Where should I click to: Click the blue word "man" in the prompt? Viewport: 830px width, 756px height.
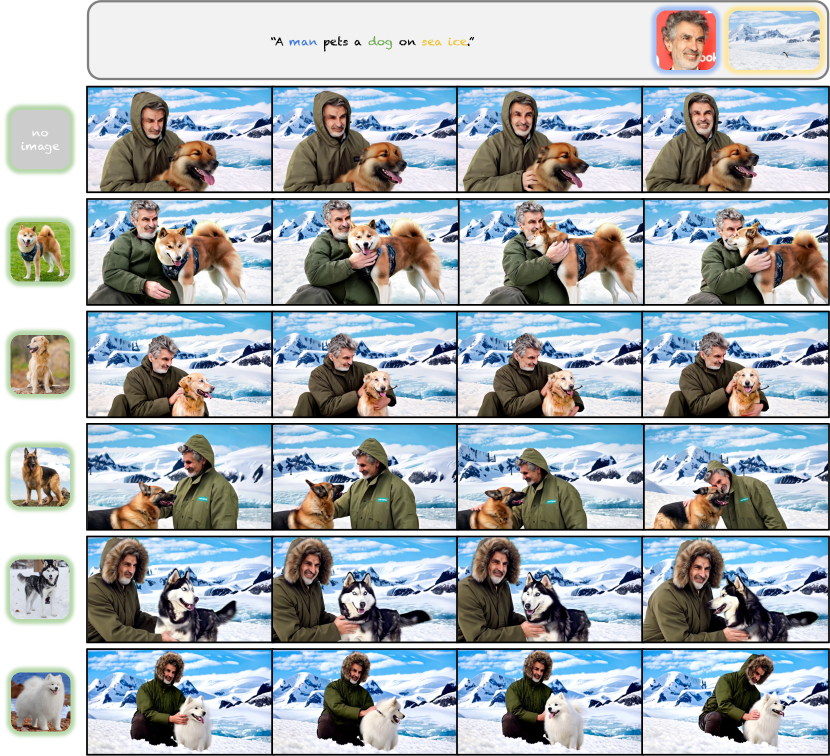click(303, 42)
